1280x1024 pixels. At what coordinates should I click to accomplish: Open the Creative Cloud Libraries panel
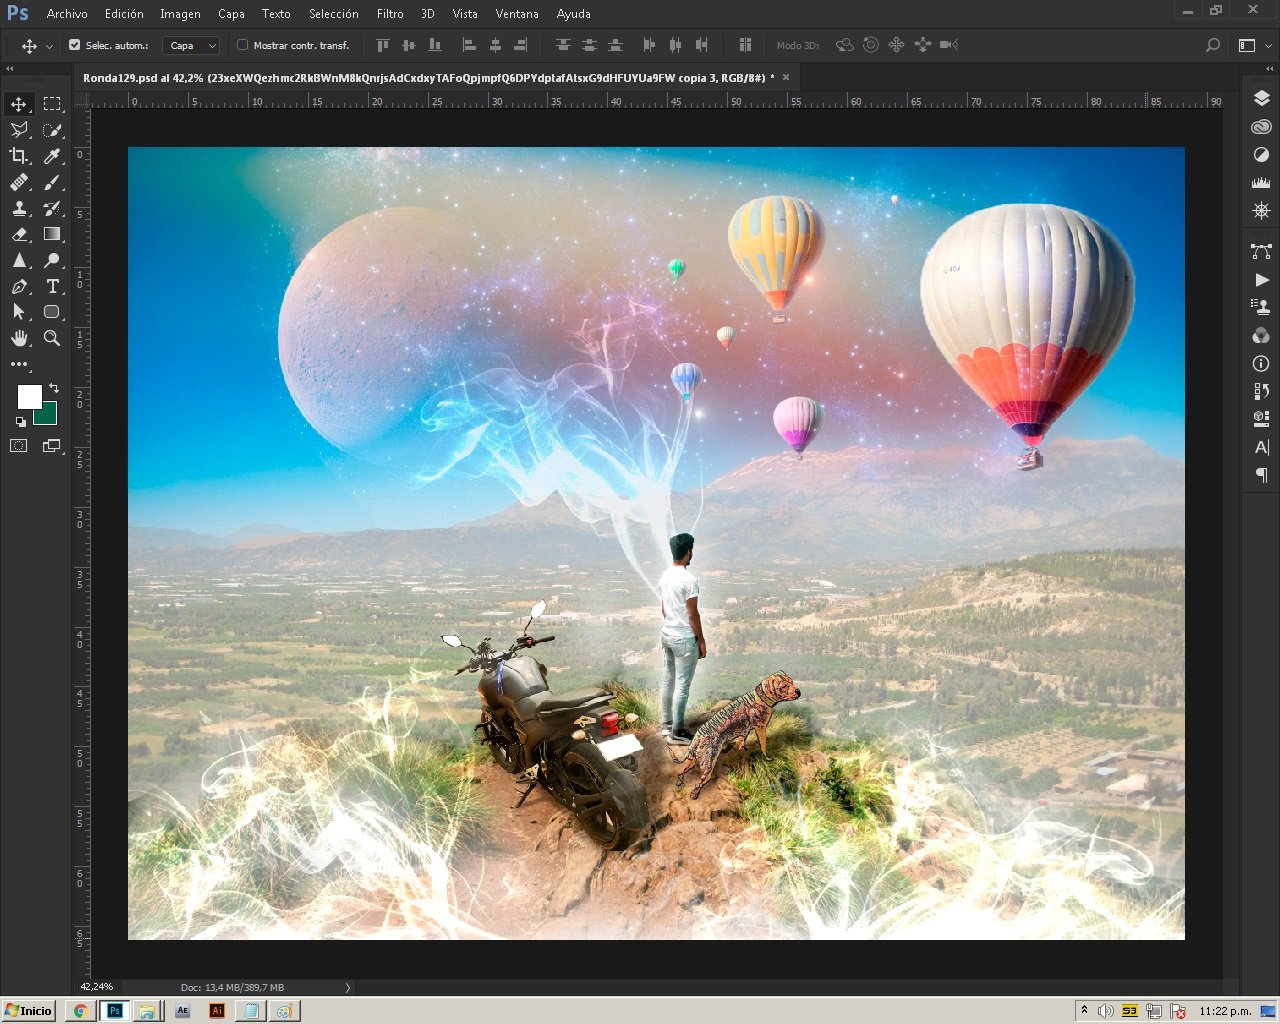point(1261,127)
